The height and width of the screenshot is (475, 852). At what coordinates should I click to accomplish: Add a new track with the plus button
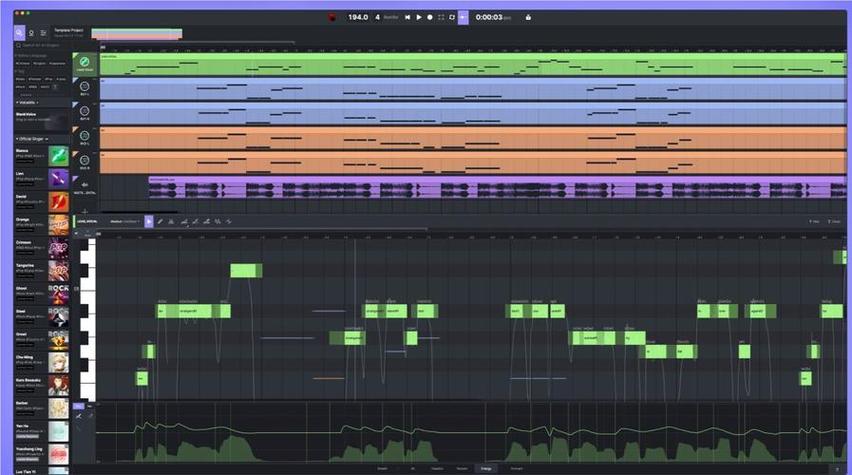(84, 211)
